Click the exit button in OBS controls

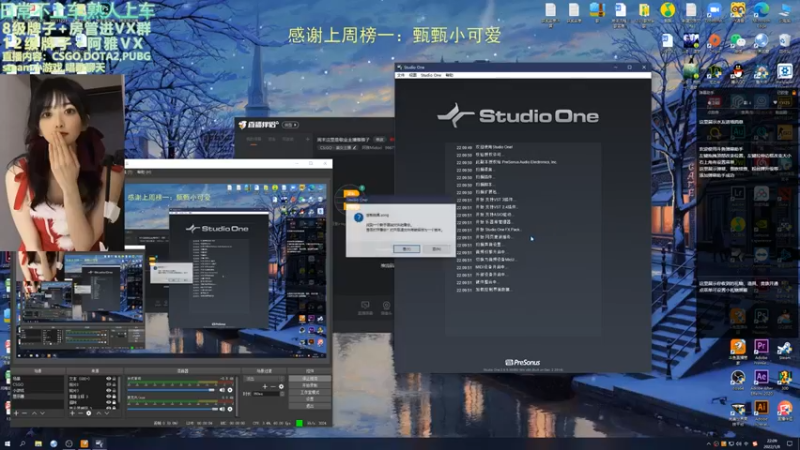310,406
